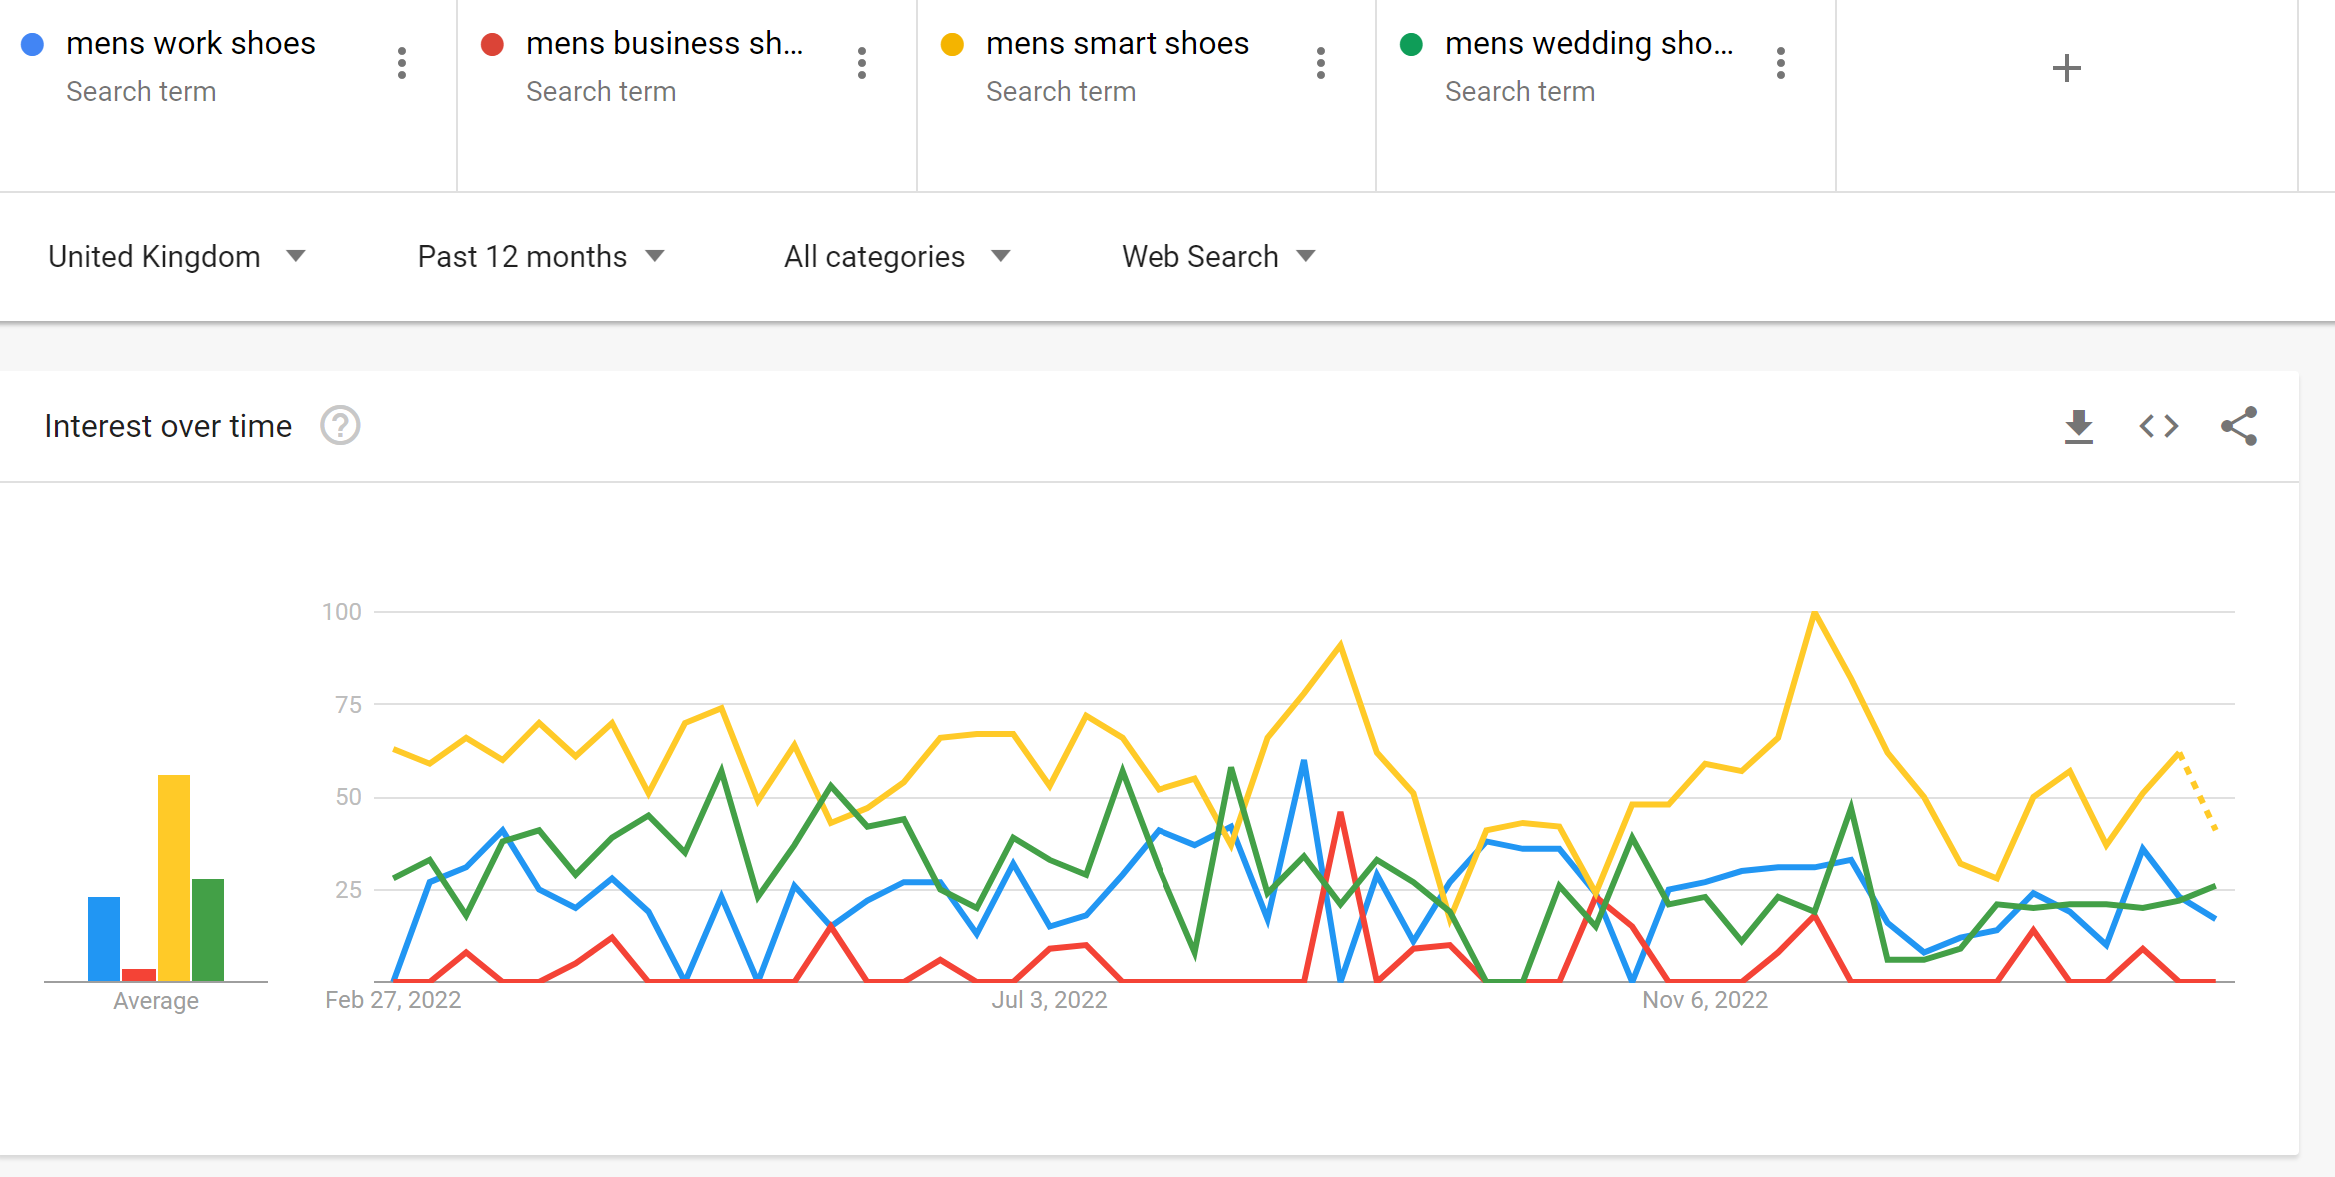Expand the All categories dropdown
The height and width of the screenshot is (1177, 2335).
(897, 257)
